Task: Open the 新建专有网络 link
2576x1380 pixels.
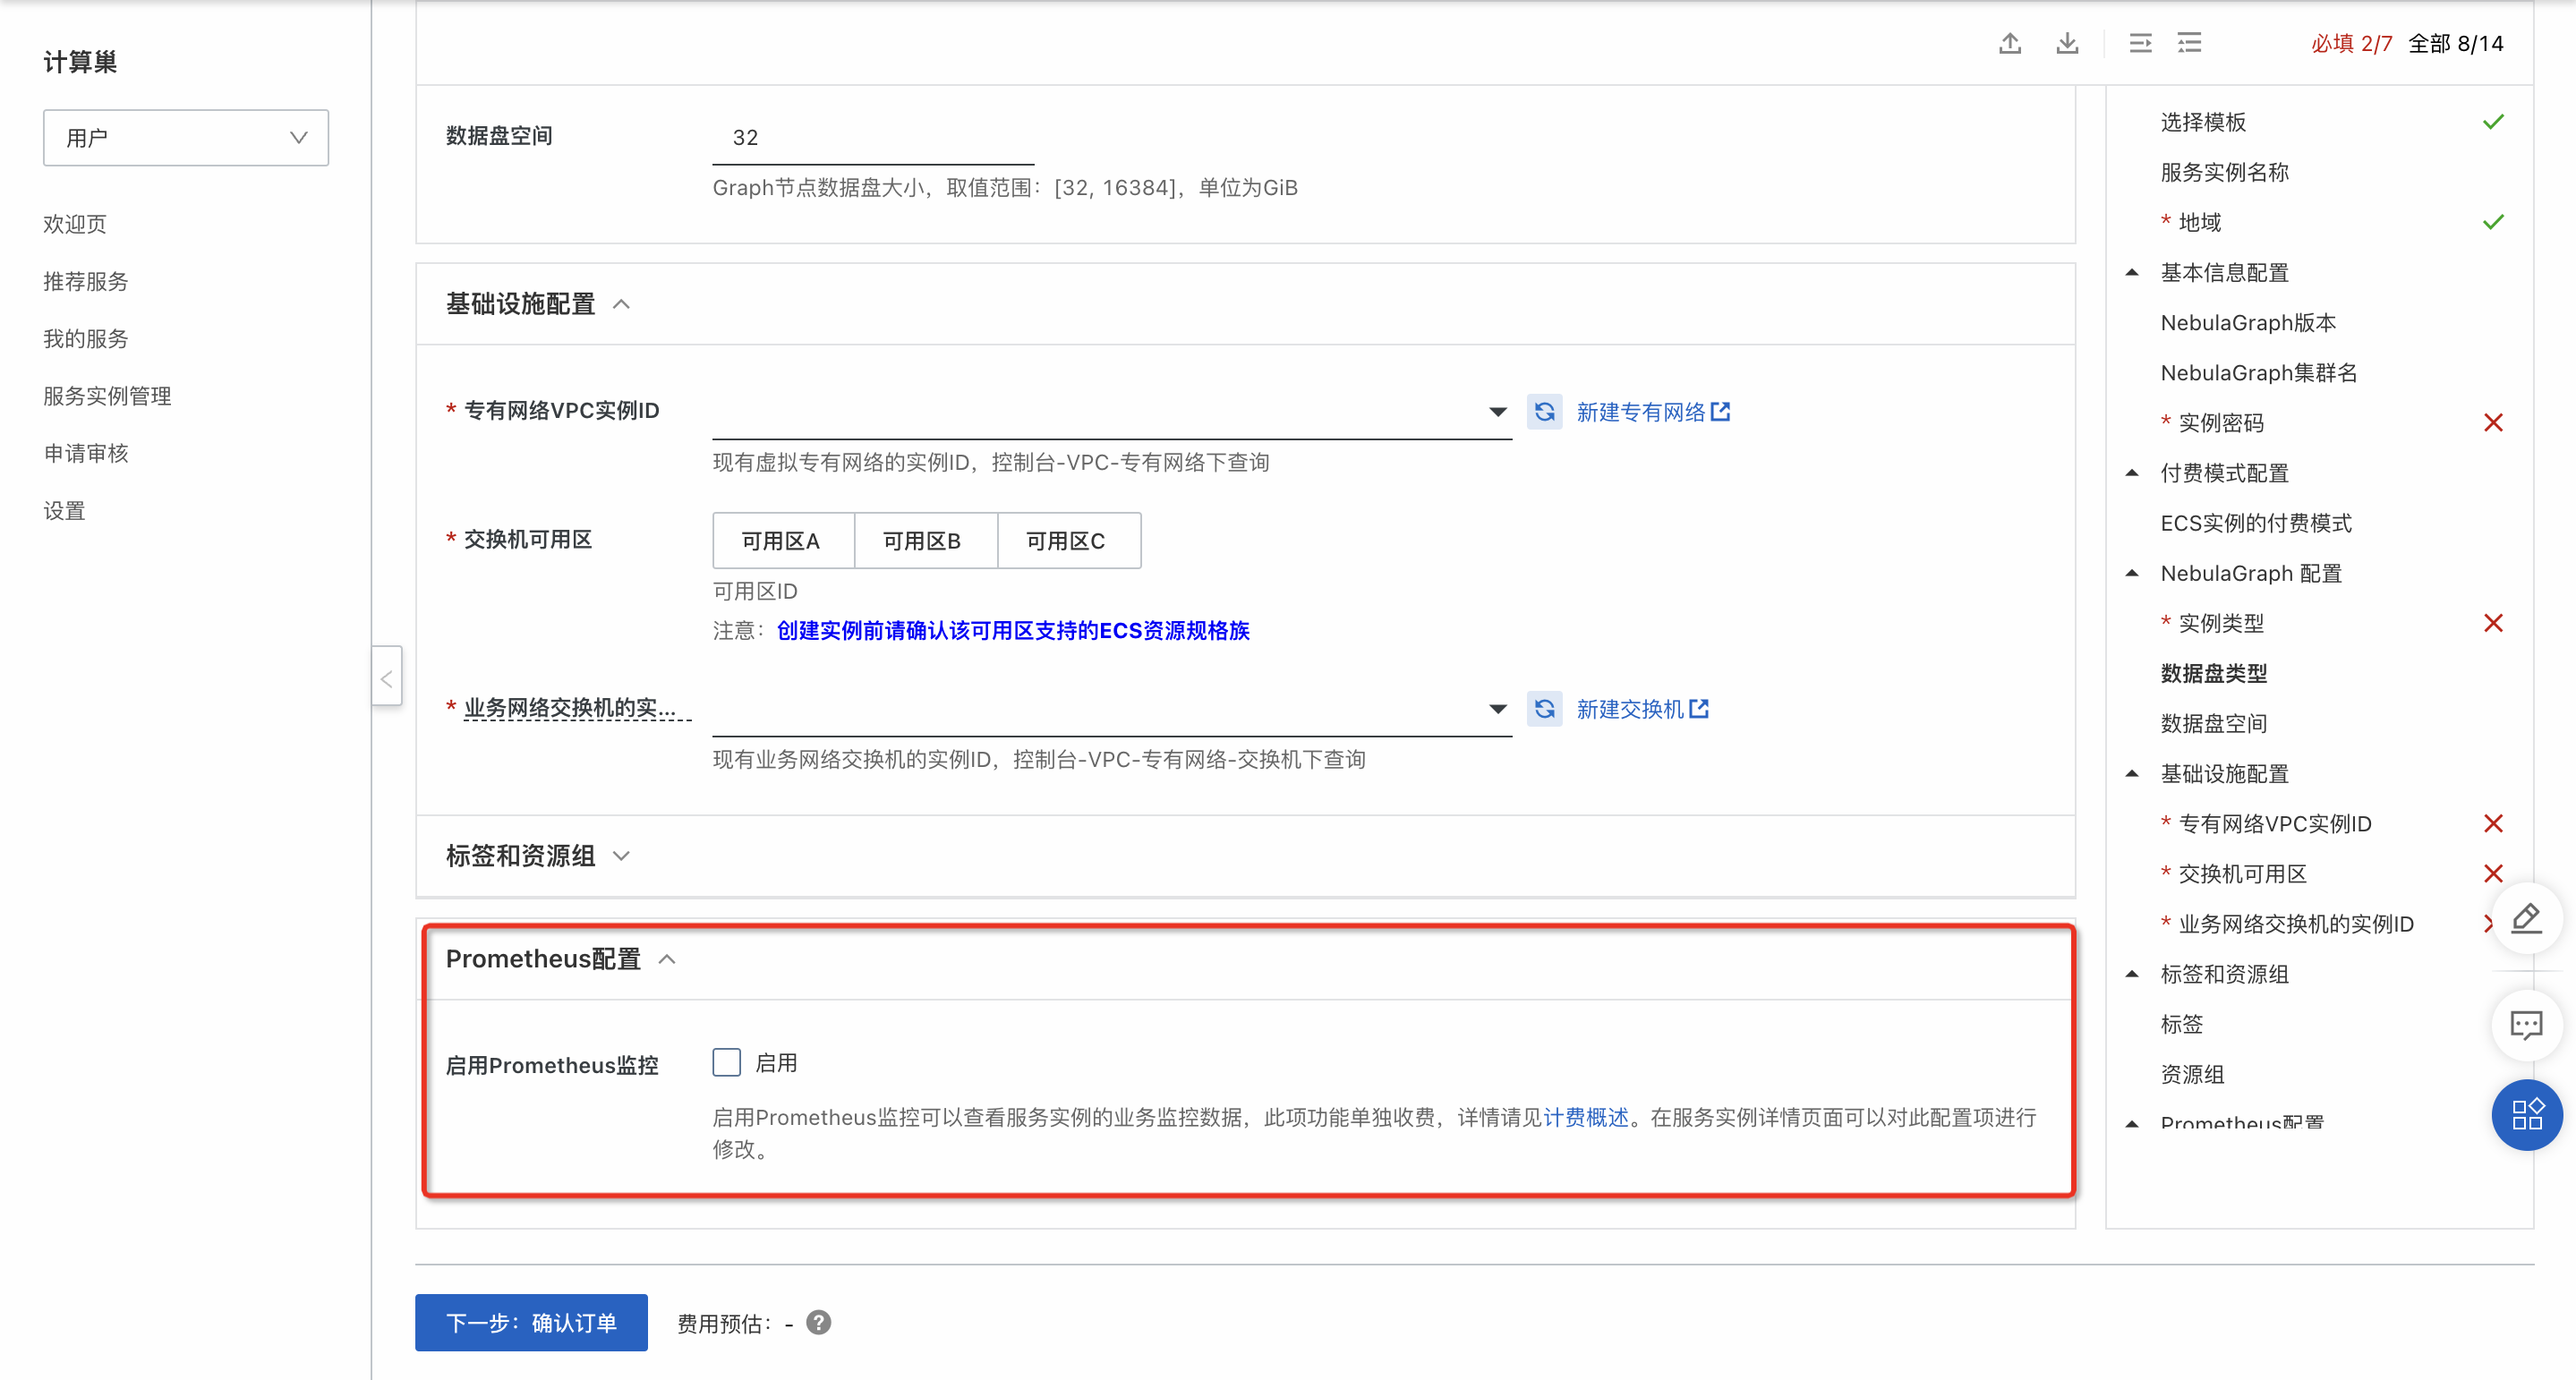Action: (1653, 411)
